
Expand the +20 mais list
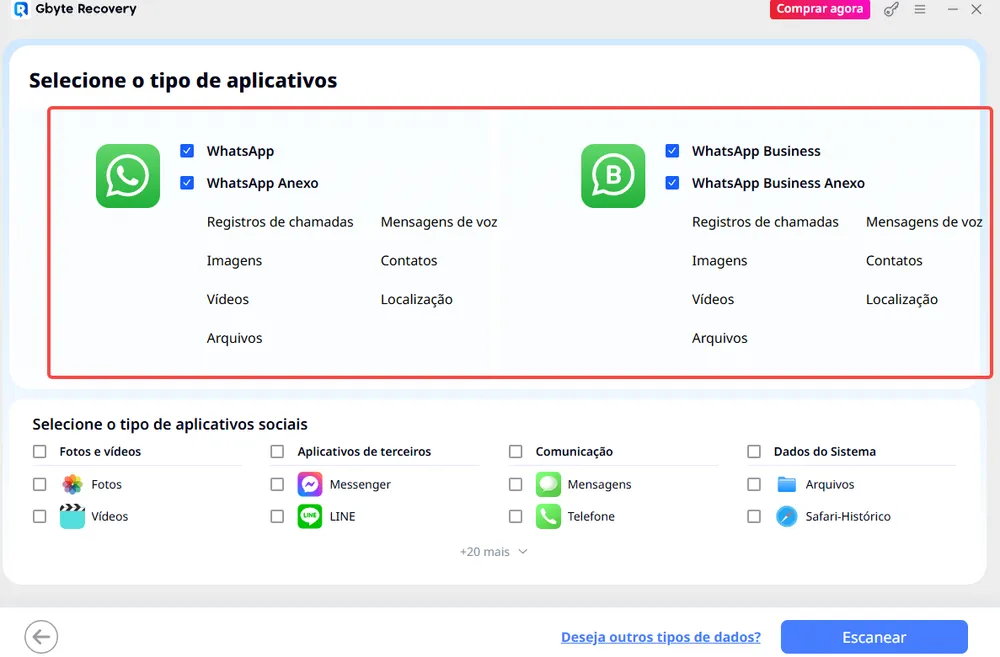(x=493, y=551)
